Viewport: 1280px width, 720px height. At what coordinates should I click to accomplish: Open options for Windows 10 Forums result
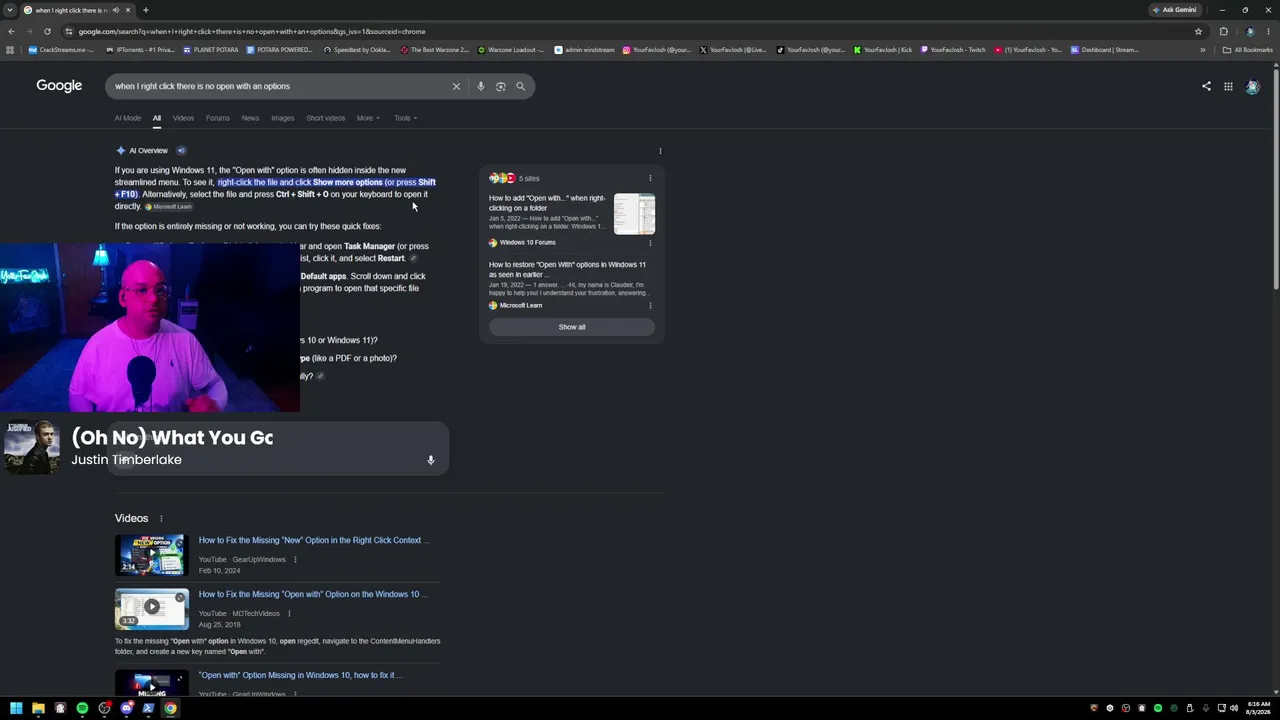coord(650,243)
